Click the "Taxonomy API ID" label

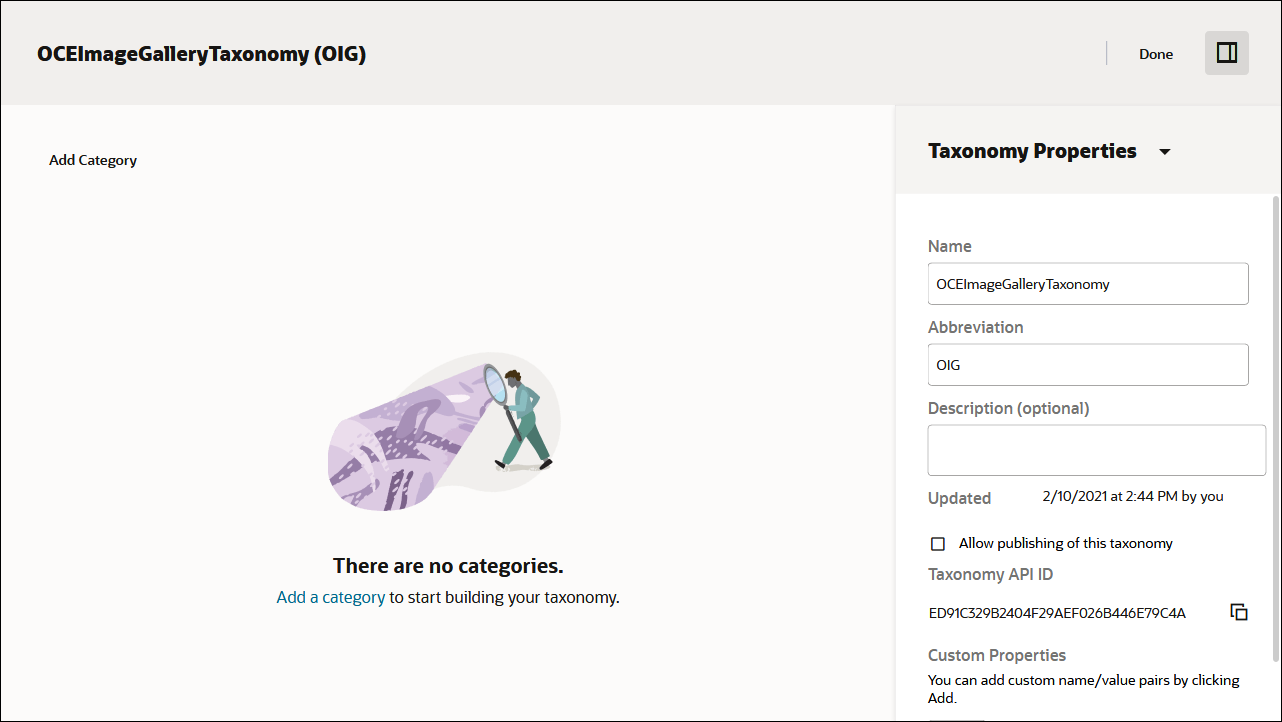990,574
